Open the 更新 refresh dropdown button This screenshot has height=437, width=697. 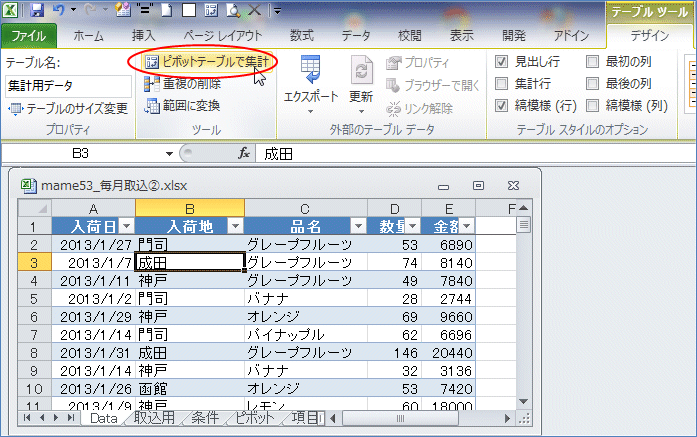(x=361, y=84)
